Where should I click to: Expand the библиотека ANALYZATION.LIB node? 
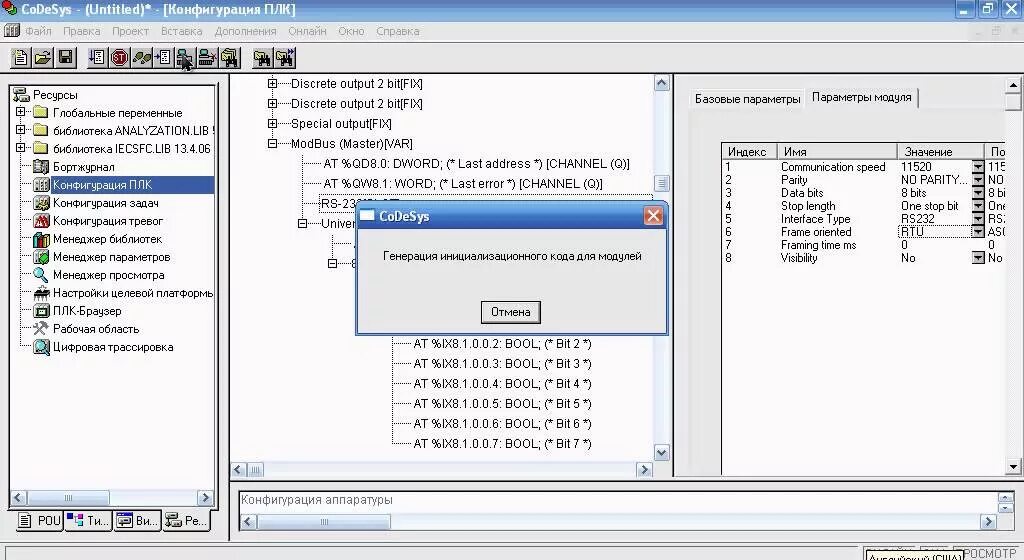(x=21, y=130)
